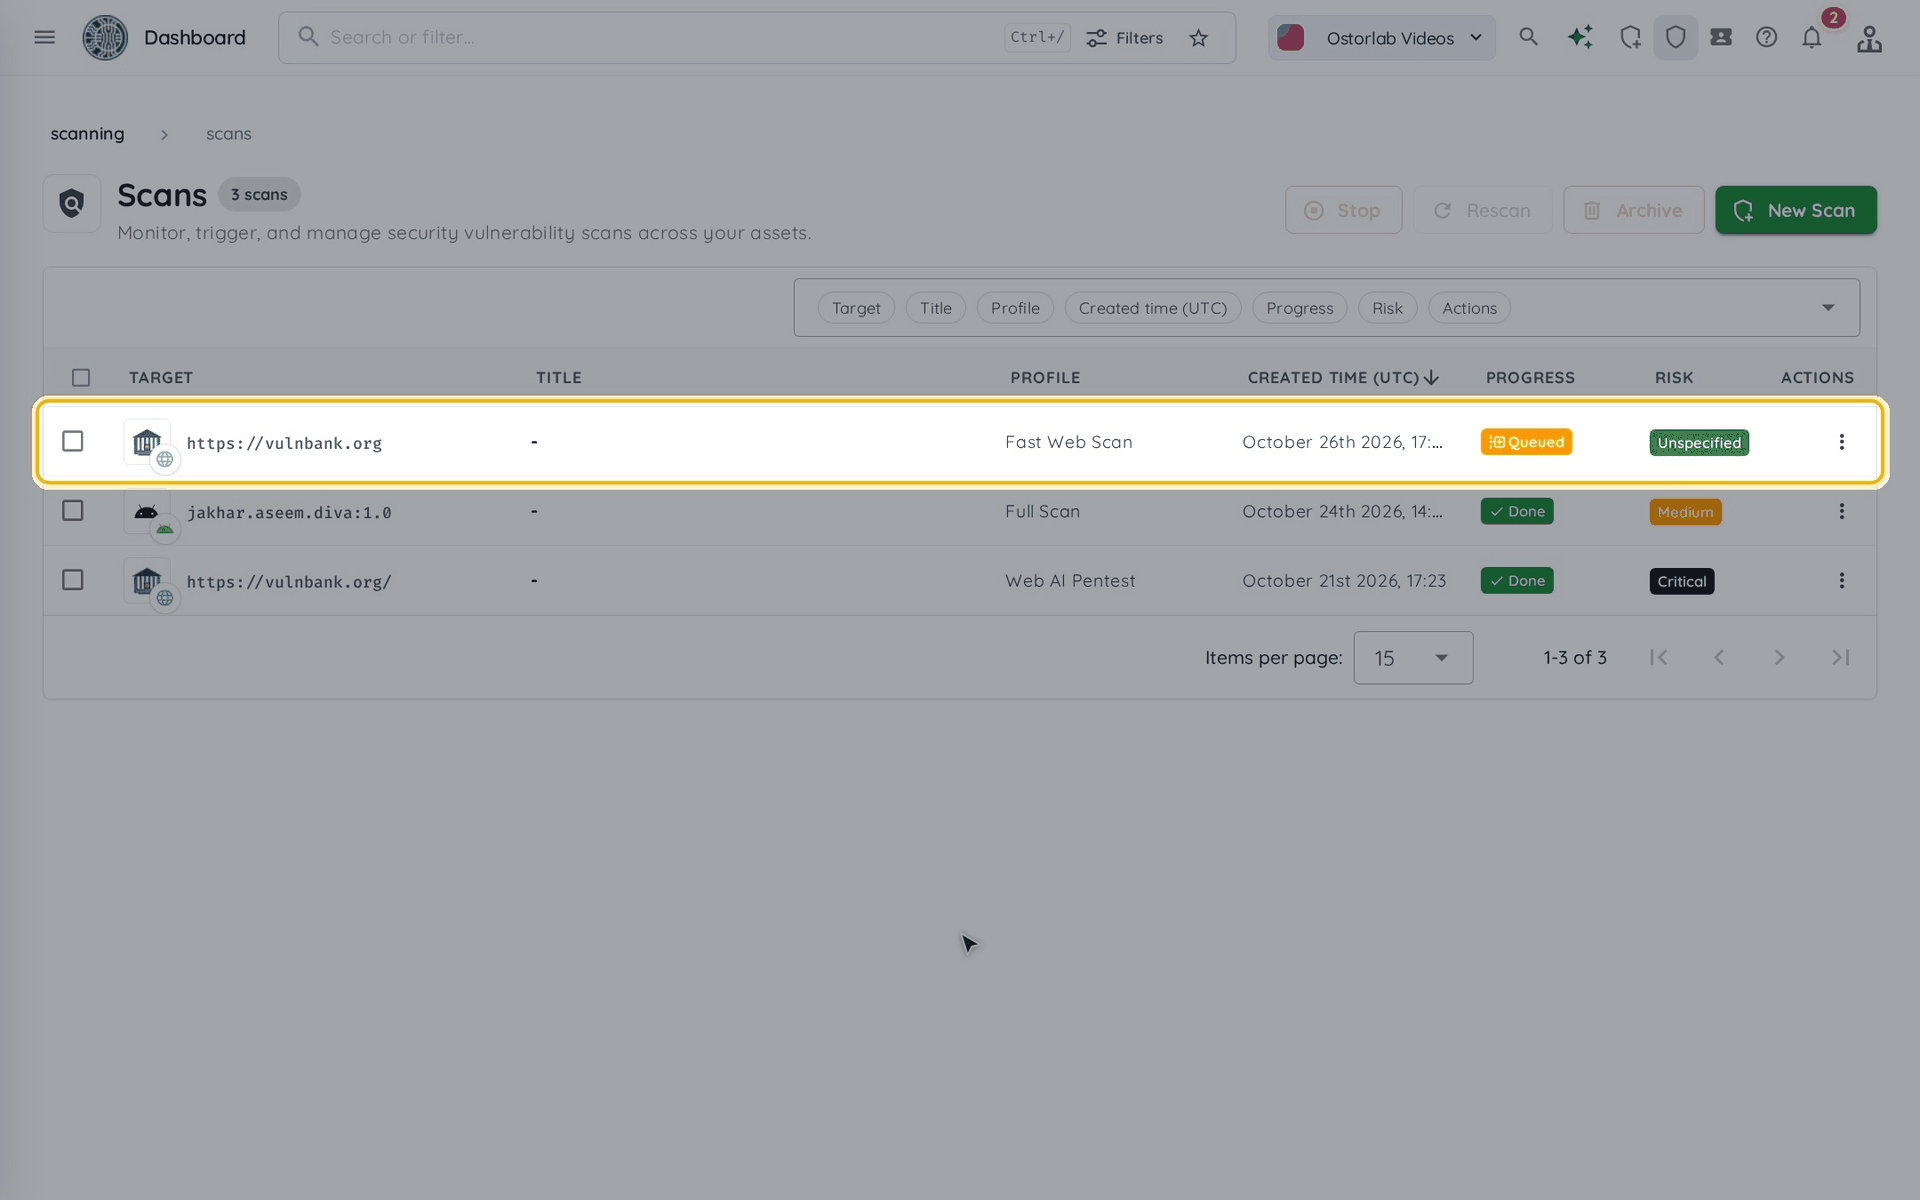Screen dimensions: 1920x1200
Task: Open the Filters button
Action: [x=1125, y=38]
